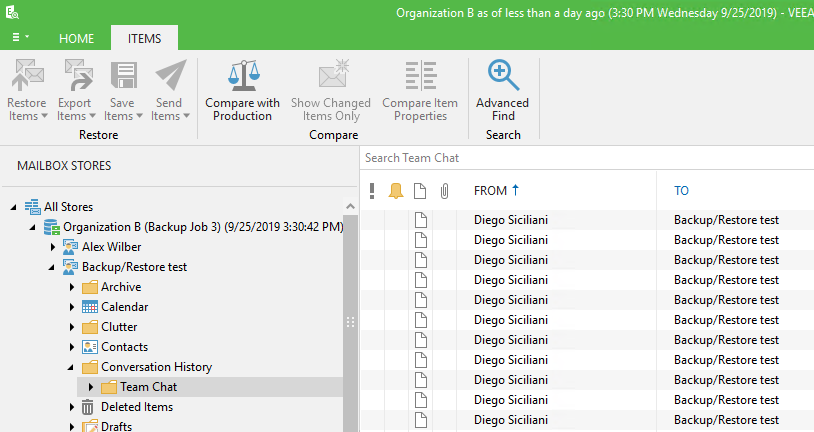Sort by attachment paperclip column icon

444,191
